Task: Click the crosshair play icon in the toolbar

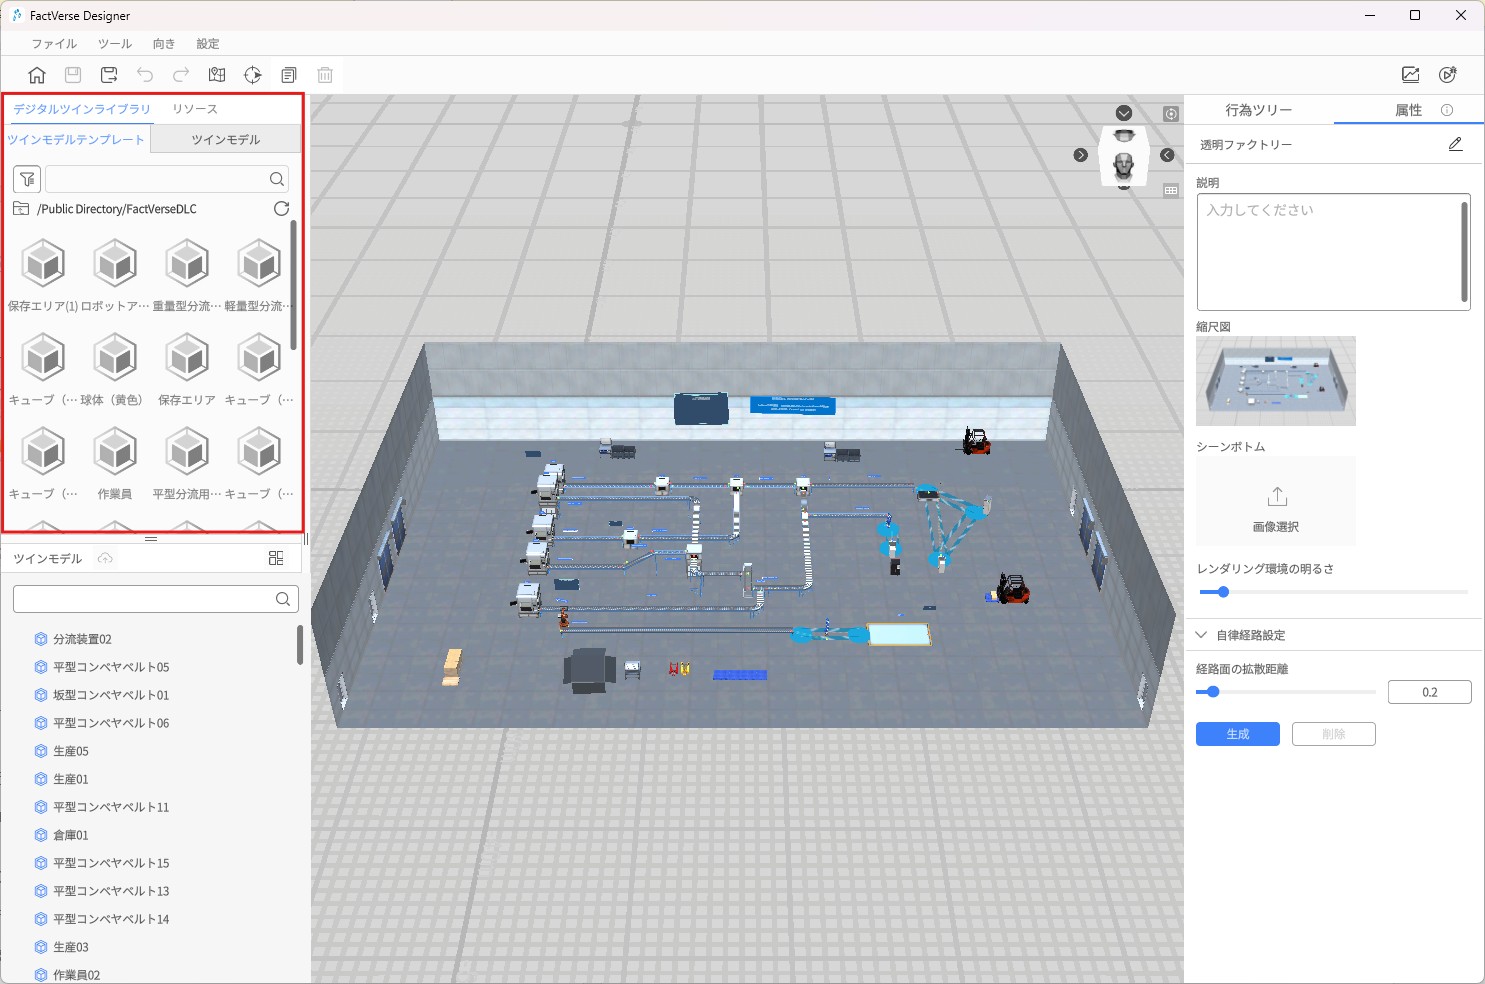Action: (x=253, y=75)
